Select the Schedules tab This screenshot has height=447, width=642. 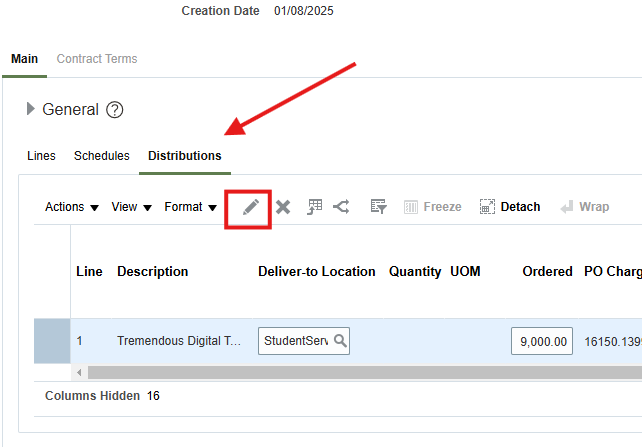[x=102, y=156]
